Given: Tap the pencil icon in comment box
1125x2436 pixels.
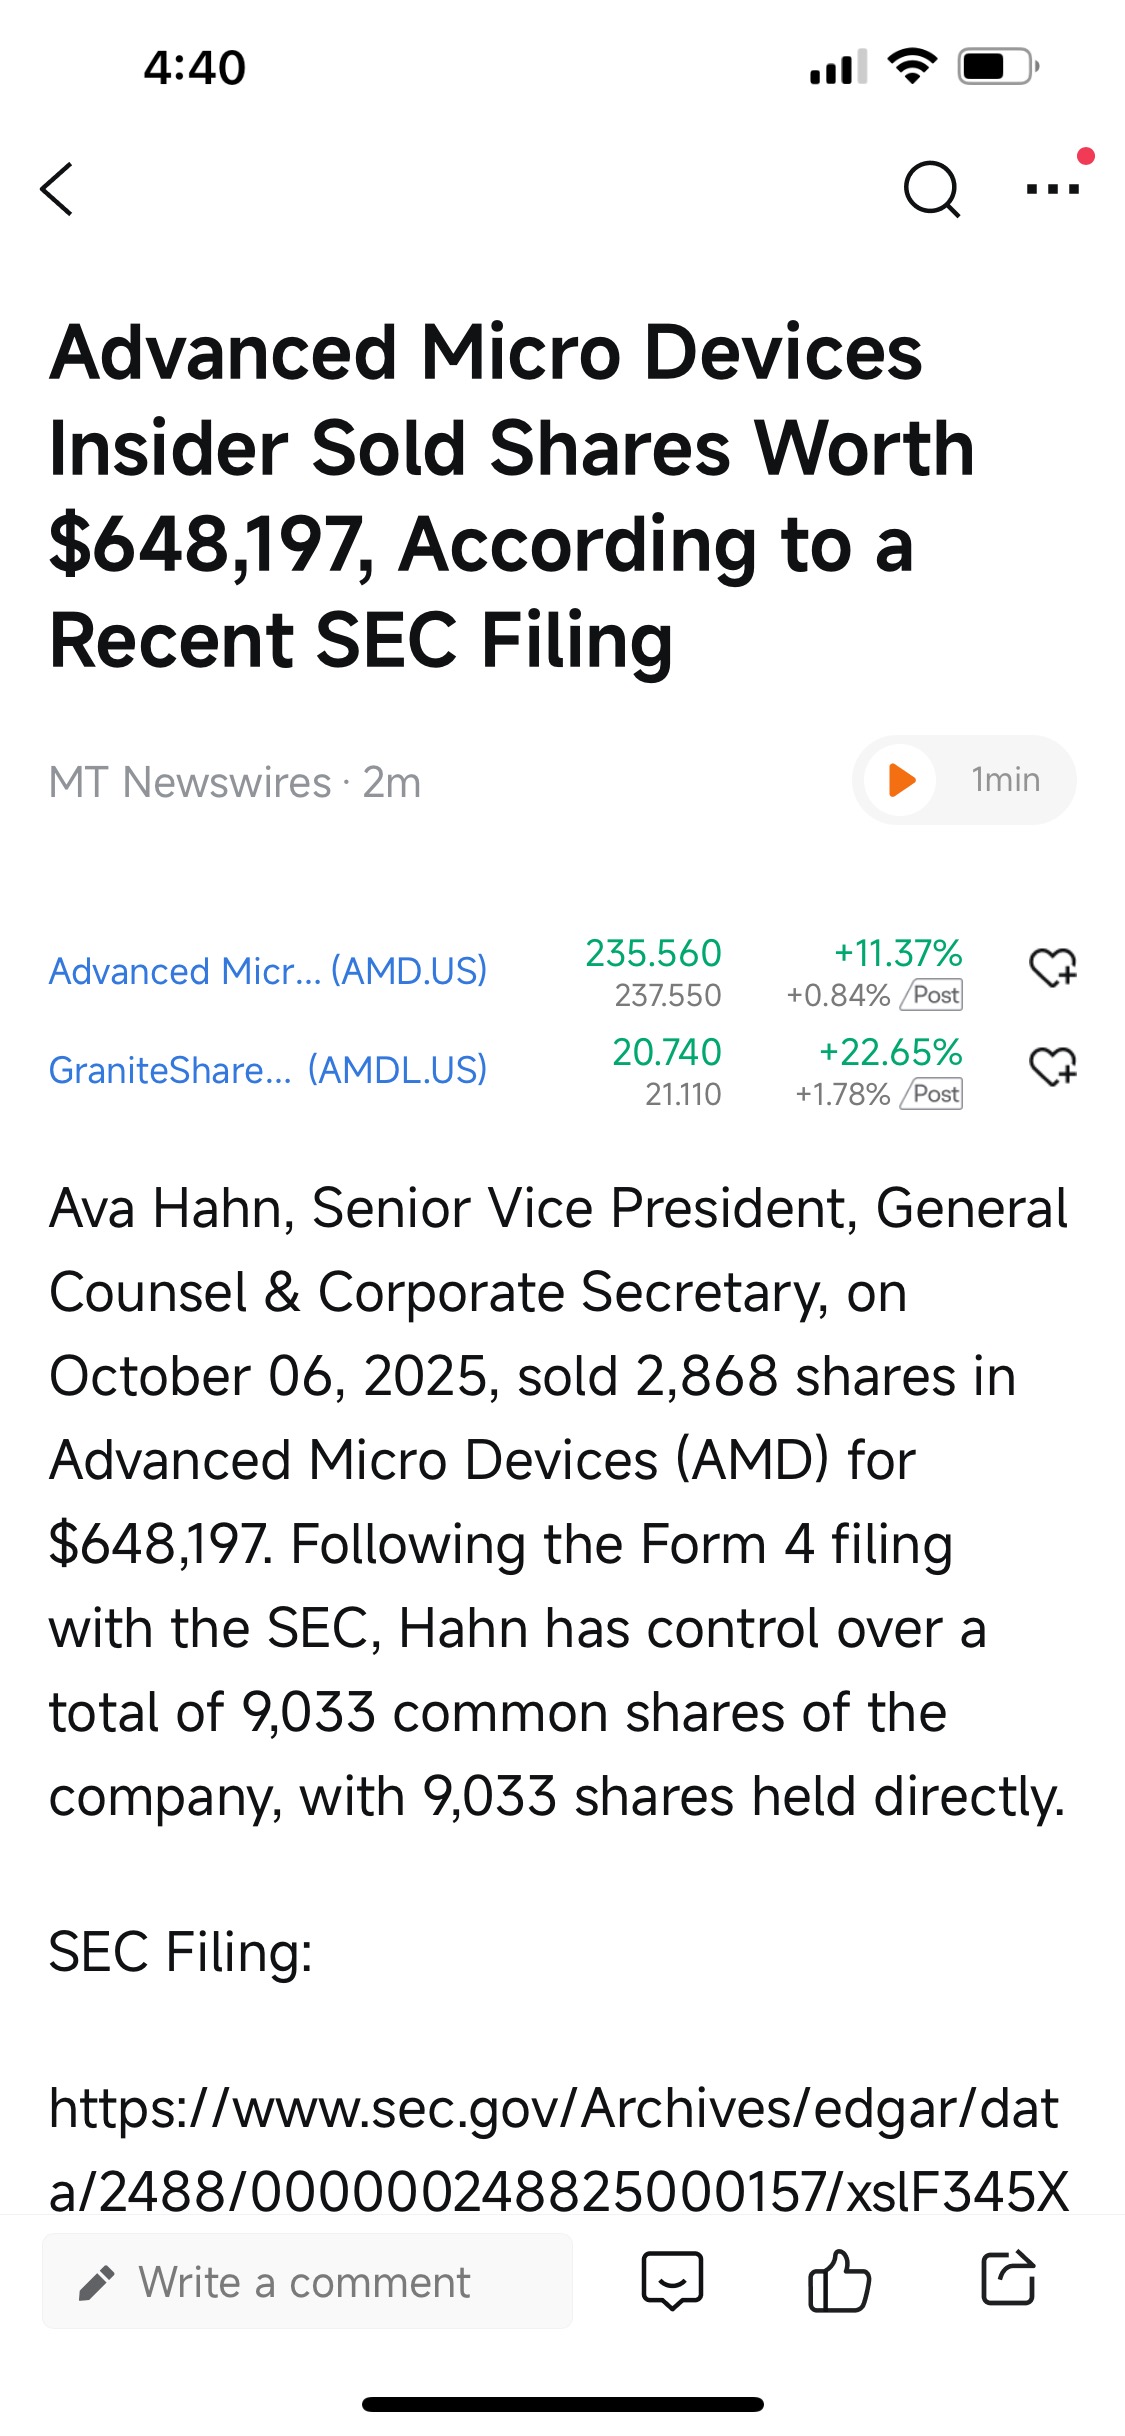Looking at the screenshot, I should (x=97, y=2283).
